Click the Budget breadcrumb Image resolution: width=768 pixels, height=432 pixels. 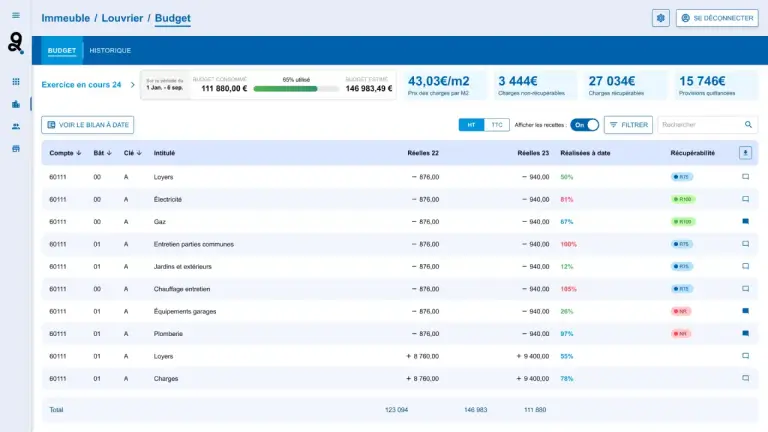click(173, 18)
